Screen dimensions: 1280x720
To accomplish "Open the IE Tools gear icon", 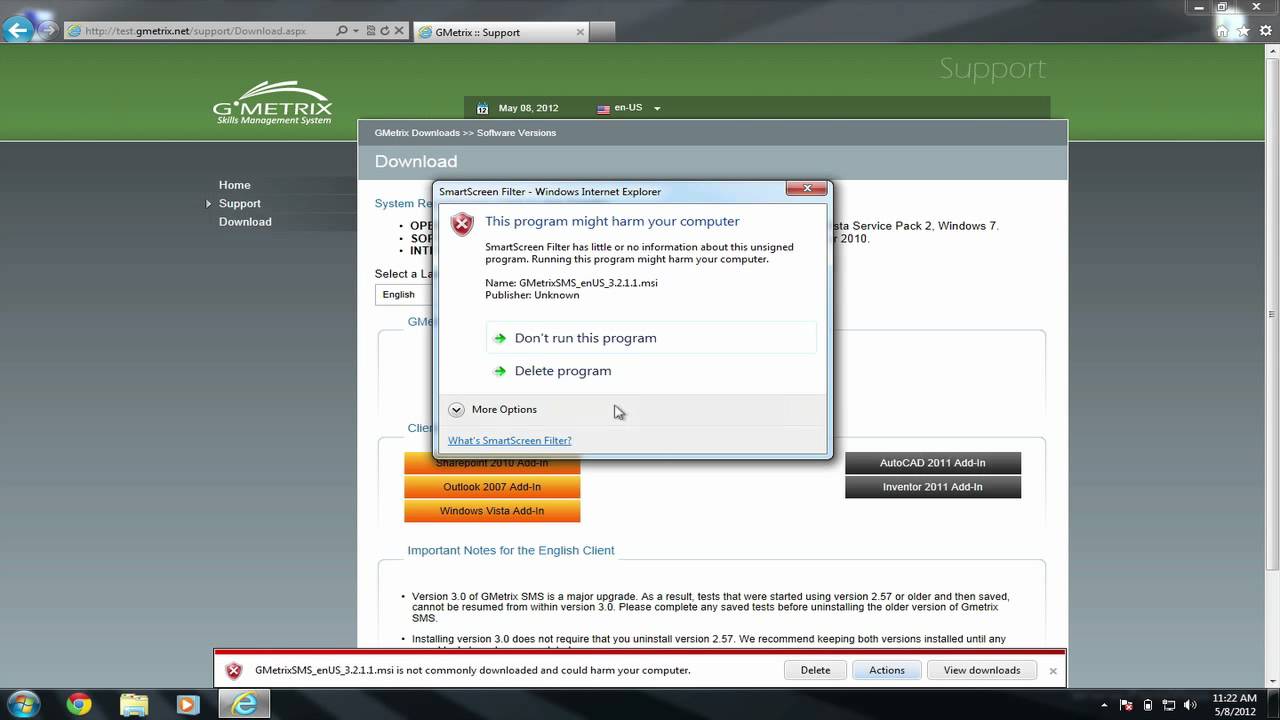I will 1266,31.
